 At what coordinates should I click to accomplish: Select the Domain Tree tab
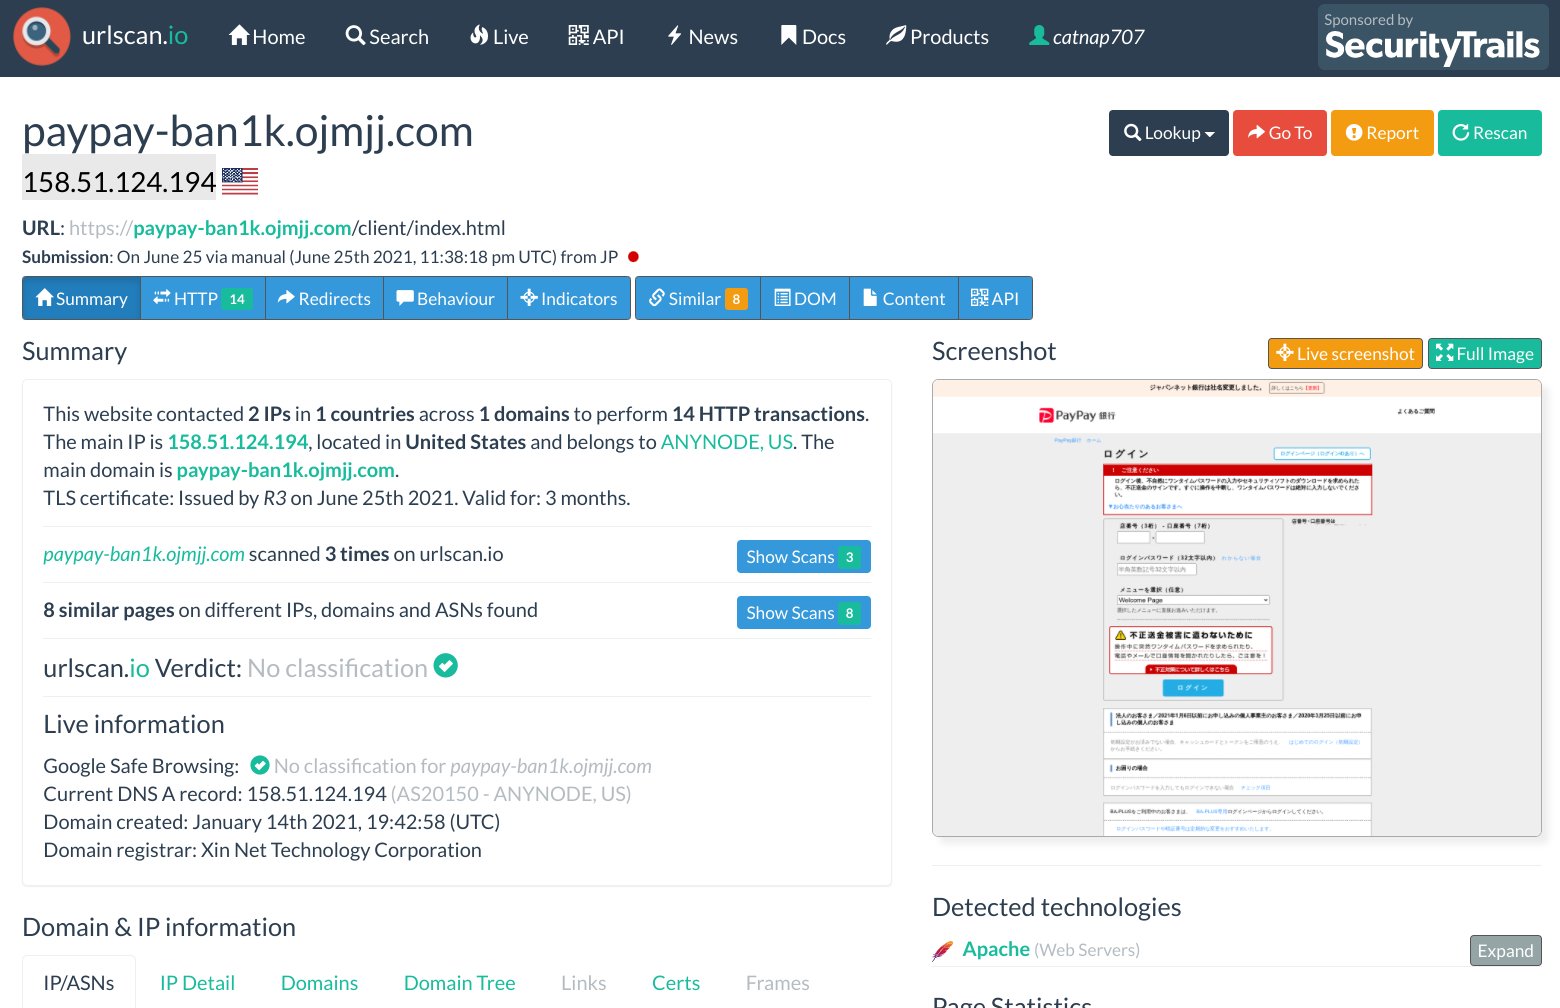coord(459,983)
